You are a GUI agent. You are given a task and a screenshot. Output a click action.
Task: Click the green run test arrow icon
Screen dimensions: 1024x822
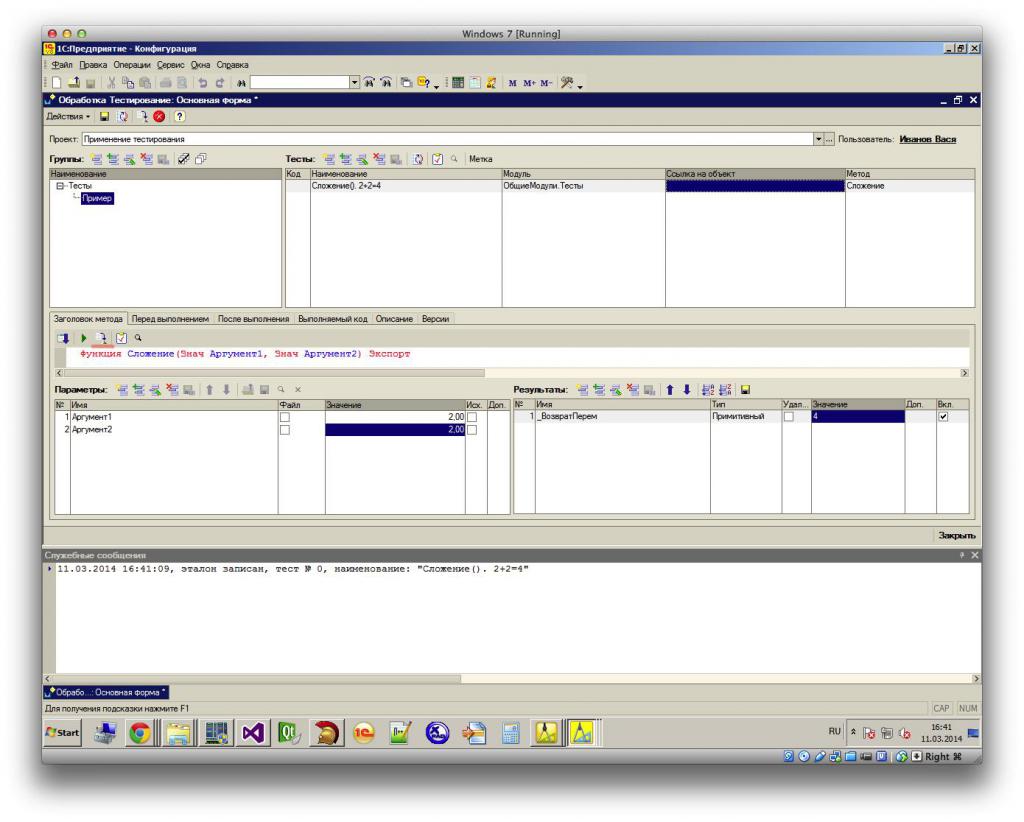tap(84, 338)
